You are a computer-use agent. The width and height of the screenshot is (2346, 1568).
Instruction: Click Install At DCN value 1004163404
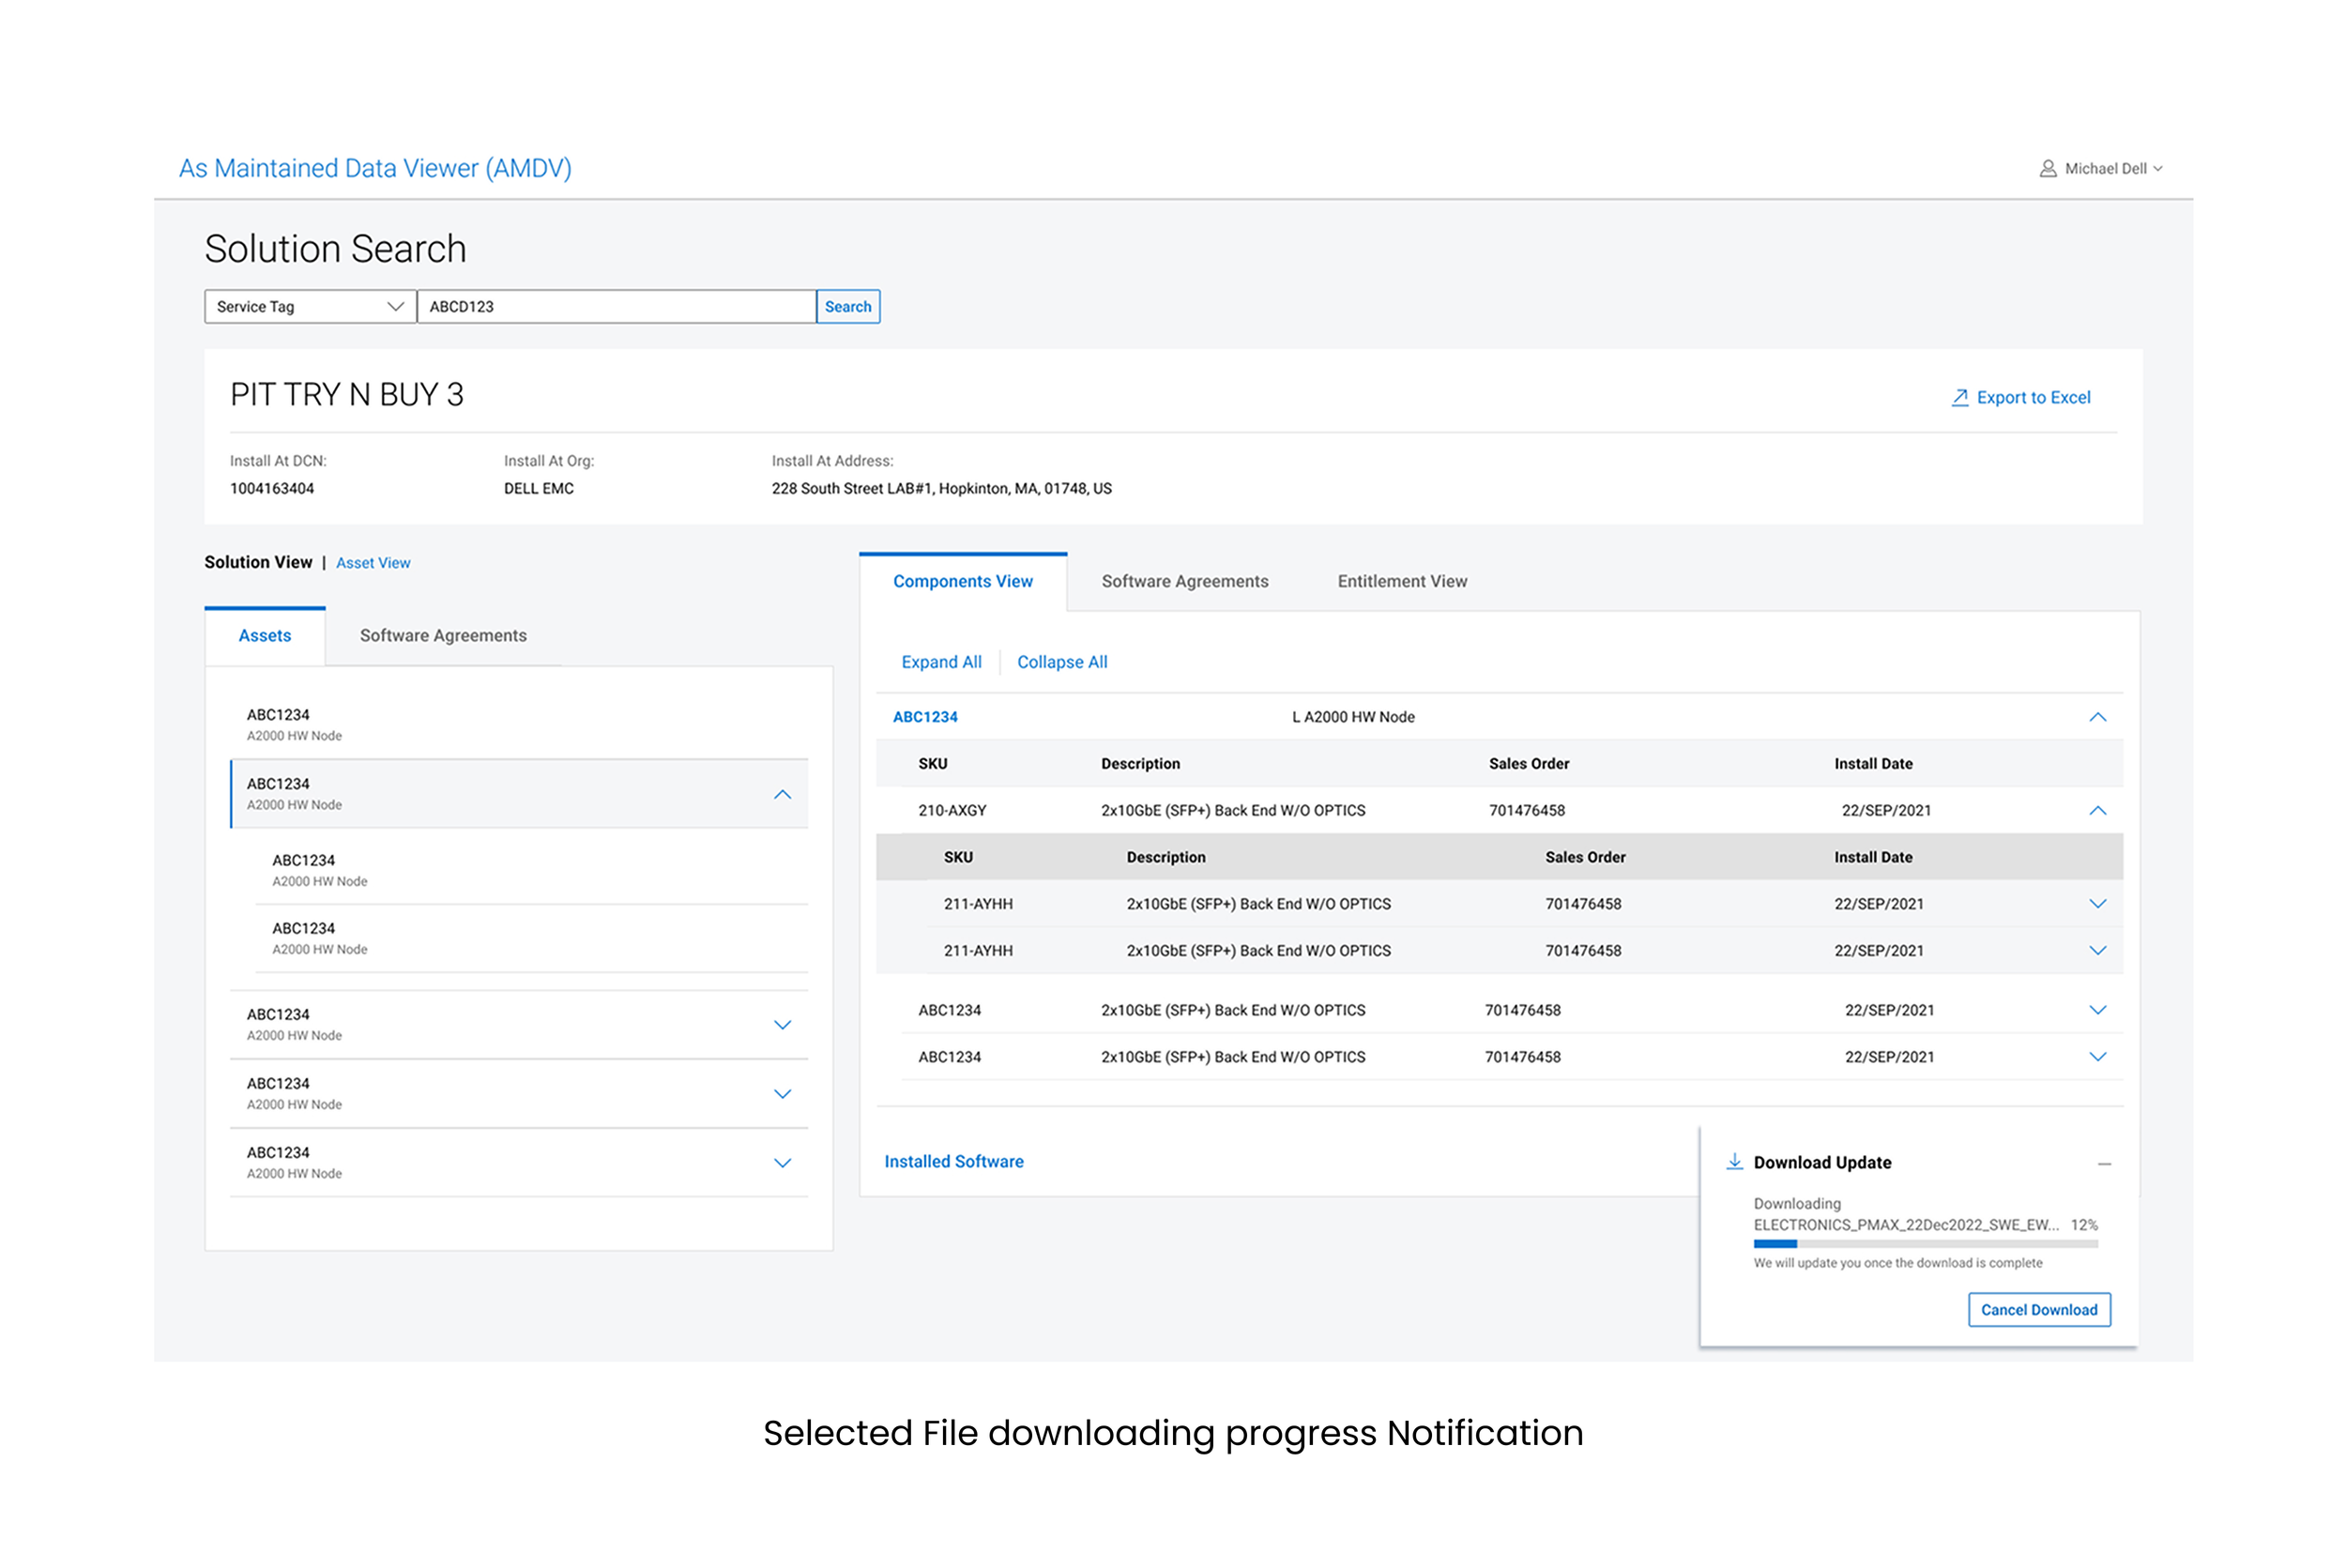[272, 489]
